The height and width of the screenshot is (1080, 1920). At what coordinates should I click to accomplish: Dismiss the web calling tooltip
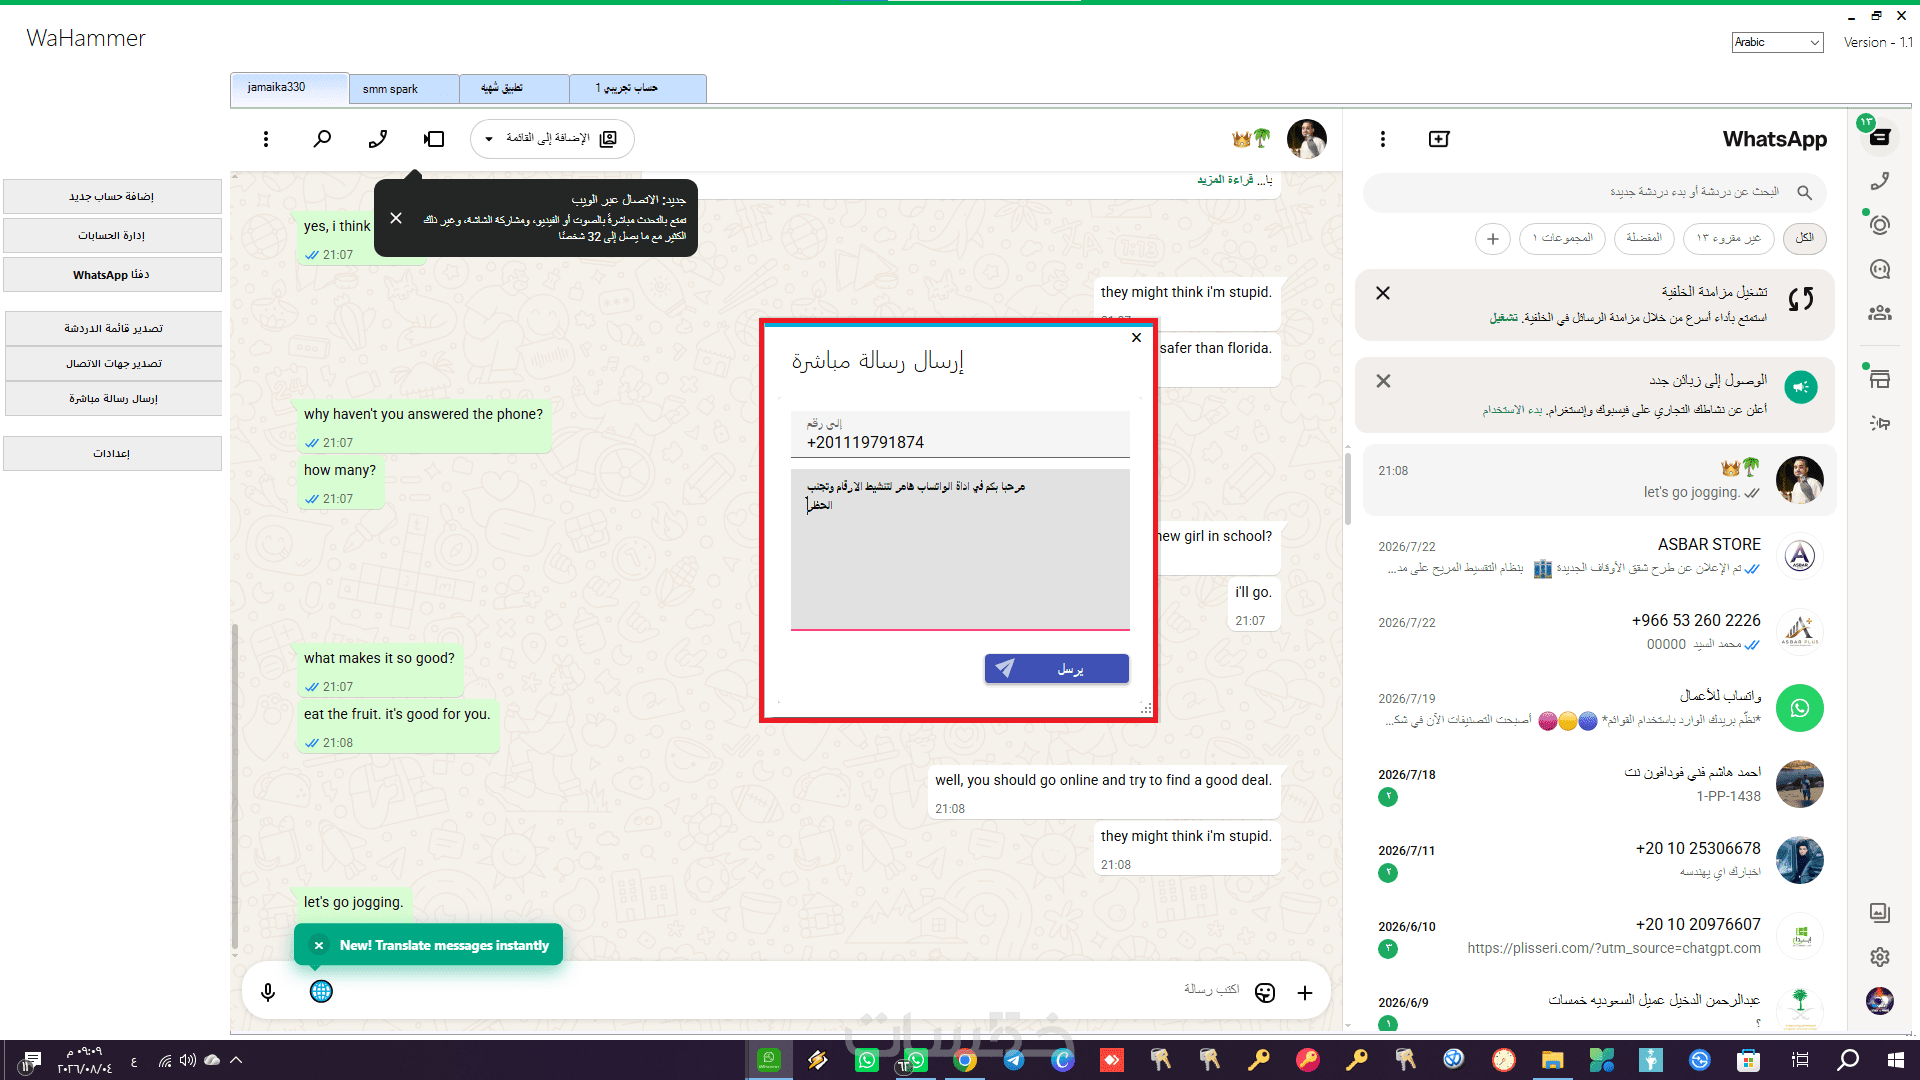[396, 218]
